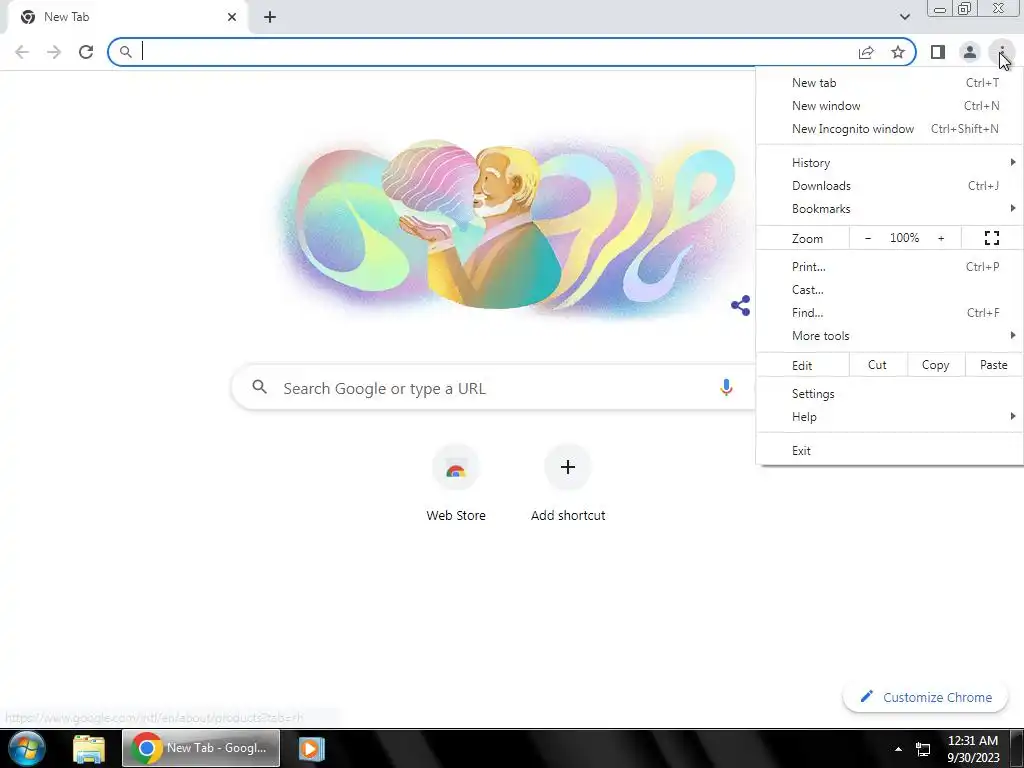The height and width of the screenshot is (768, 1024).
Task: Choose New Incognito window
Action: pos(889,129)
